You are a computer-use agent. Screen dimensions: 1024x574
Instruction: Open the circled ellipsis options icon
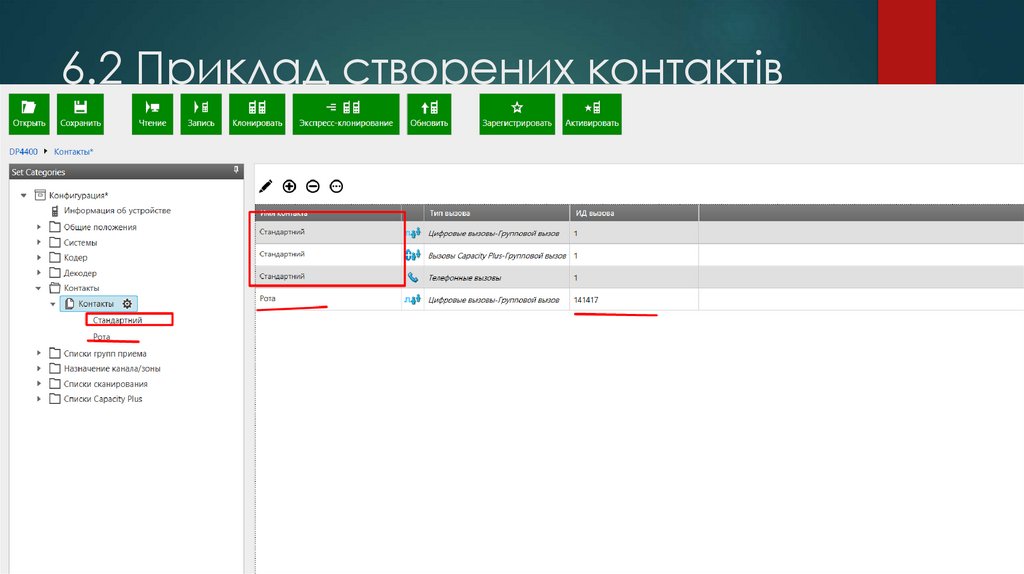[x=336, y=187]
